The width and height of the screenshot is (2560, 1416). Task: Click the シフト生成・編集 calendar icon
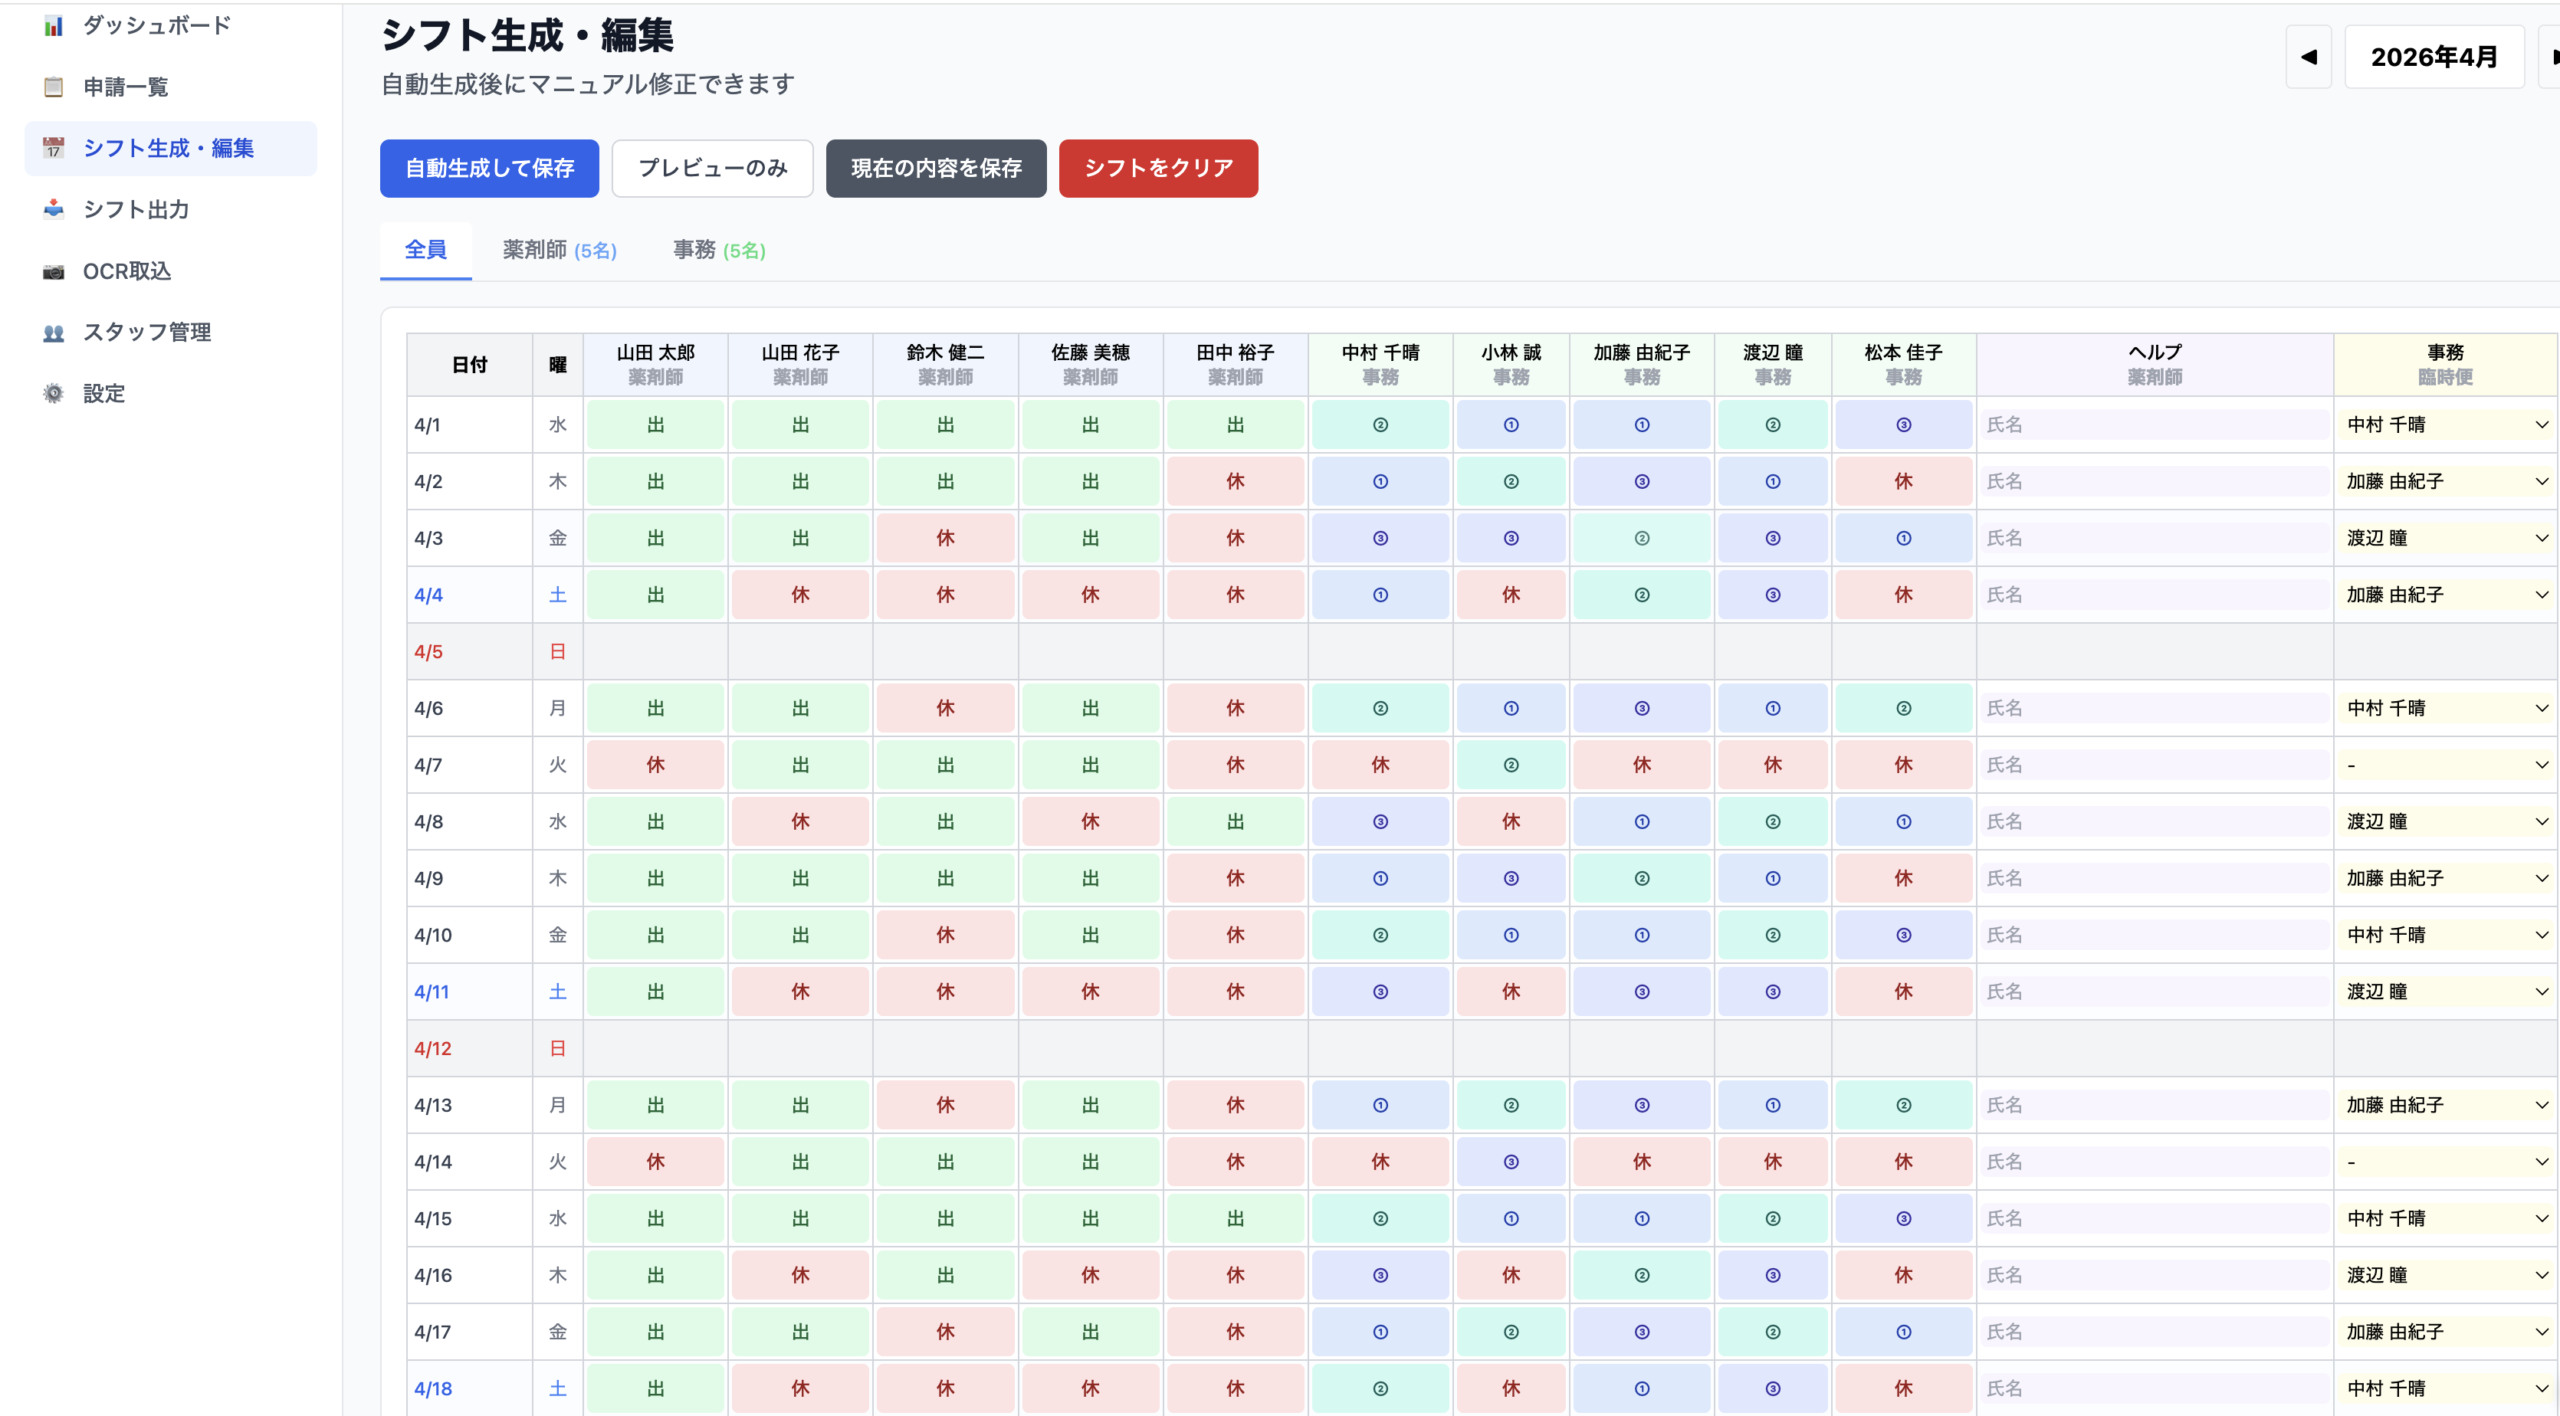(54, 148)
